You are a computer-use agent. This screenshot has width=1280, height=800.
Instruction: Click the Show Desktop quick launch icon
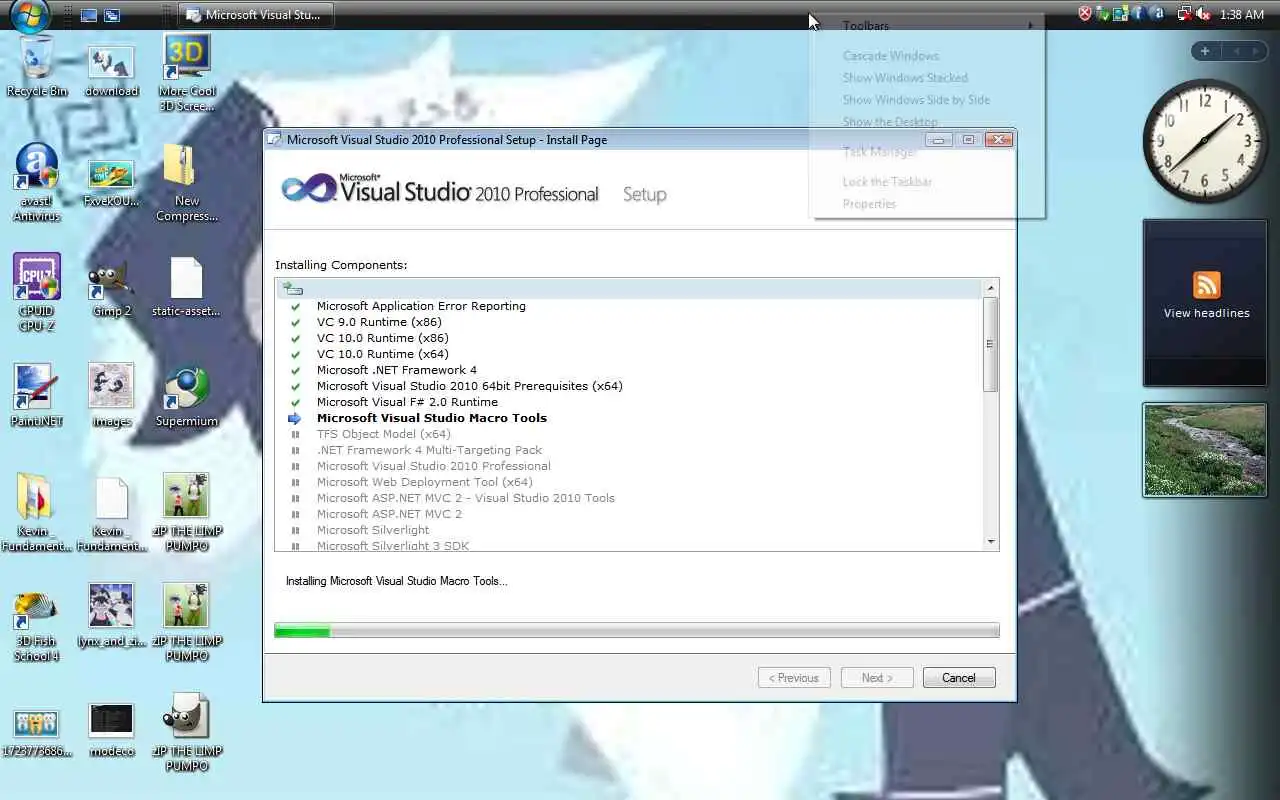[x=89, y=15]
